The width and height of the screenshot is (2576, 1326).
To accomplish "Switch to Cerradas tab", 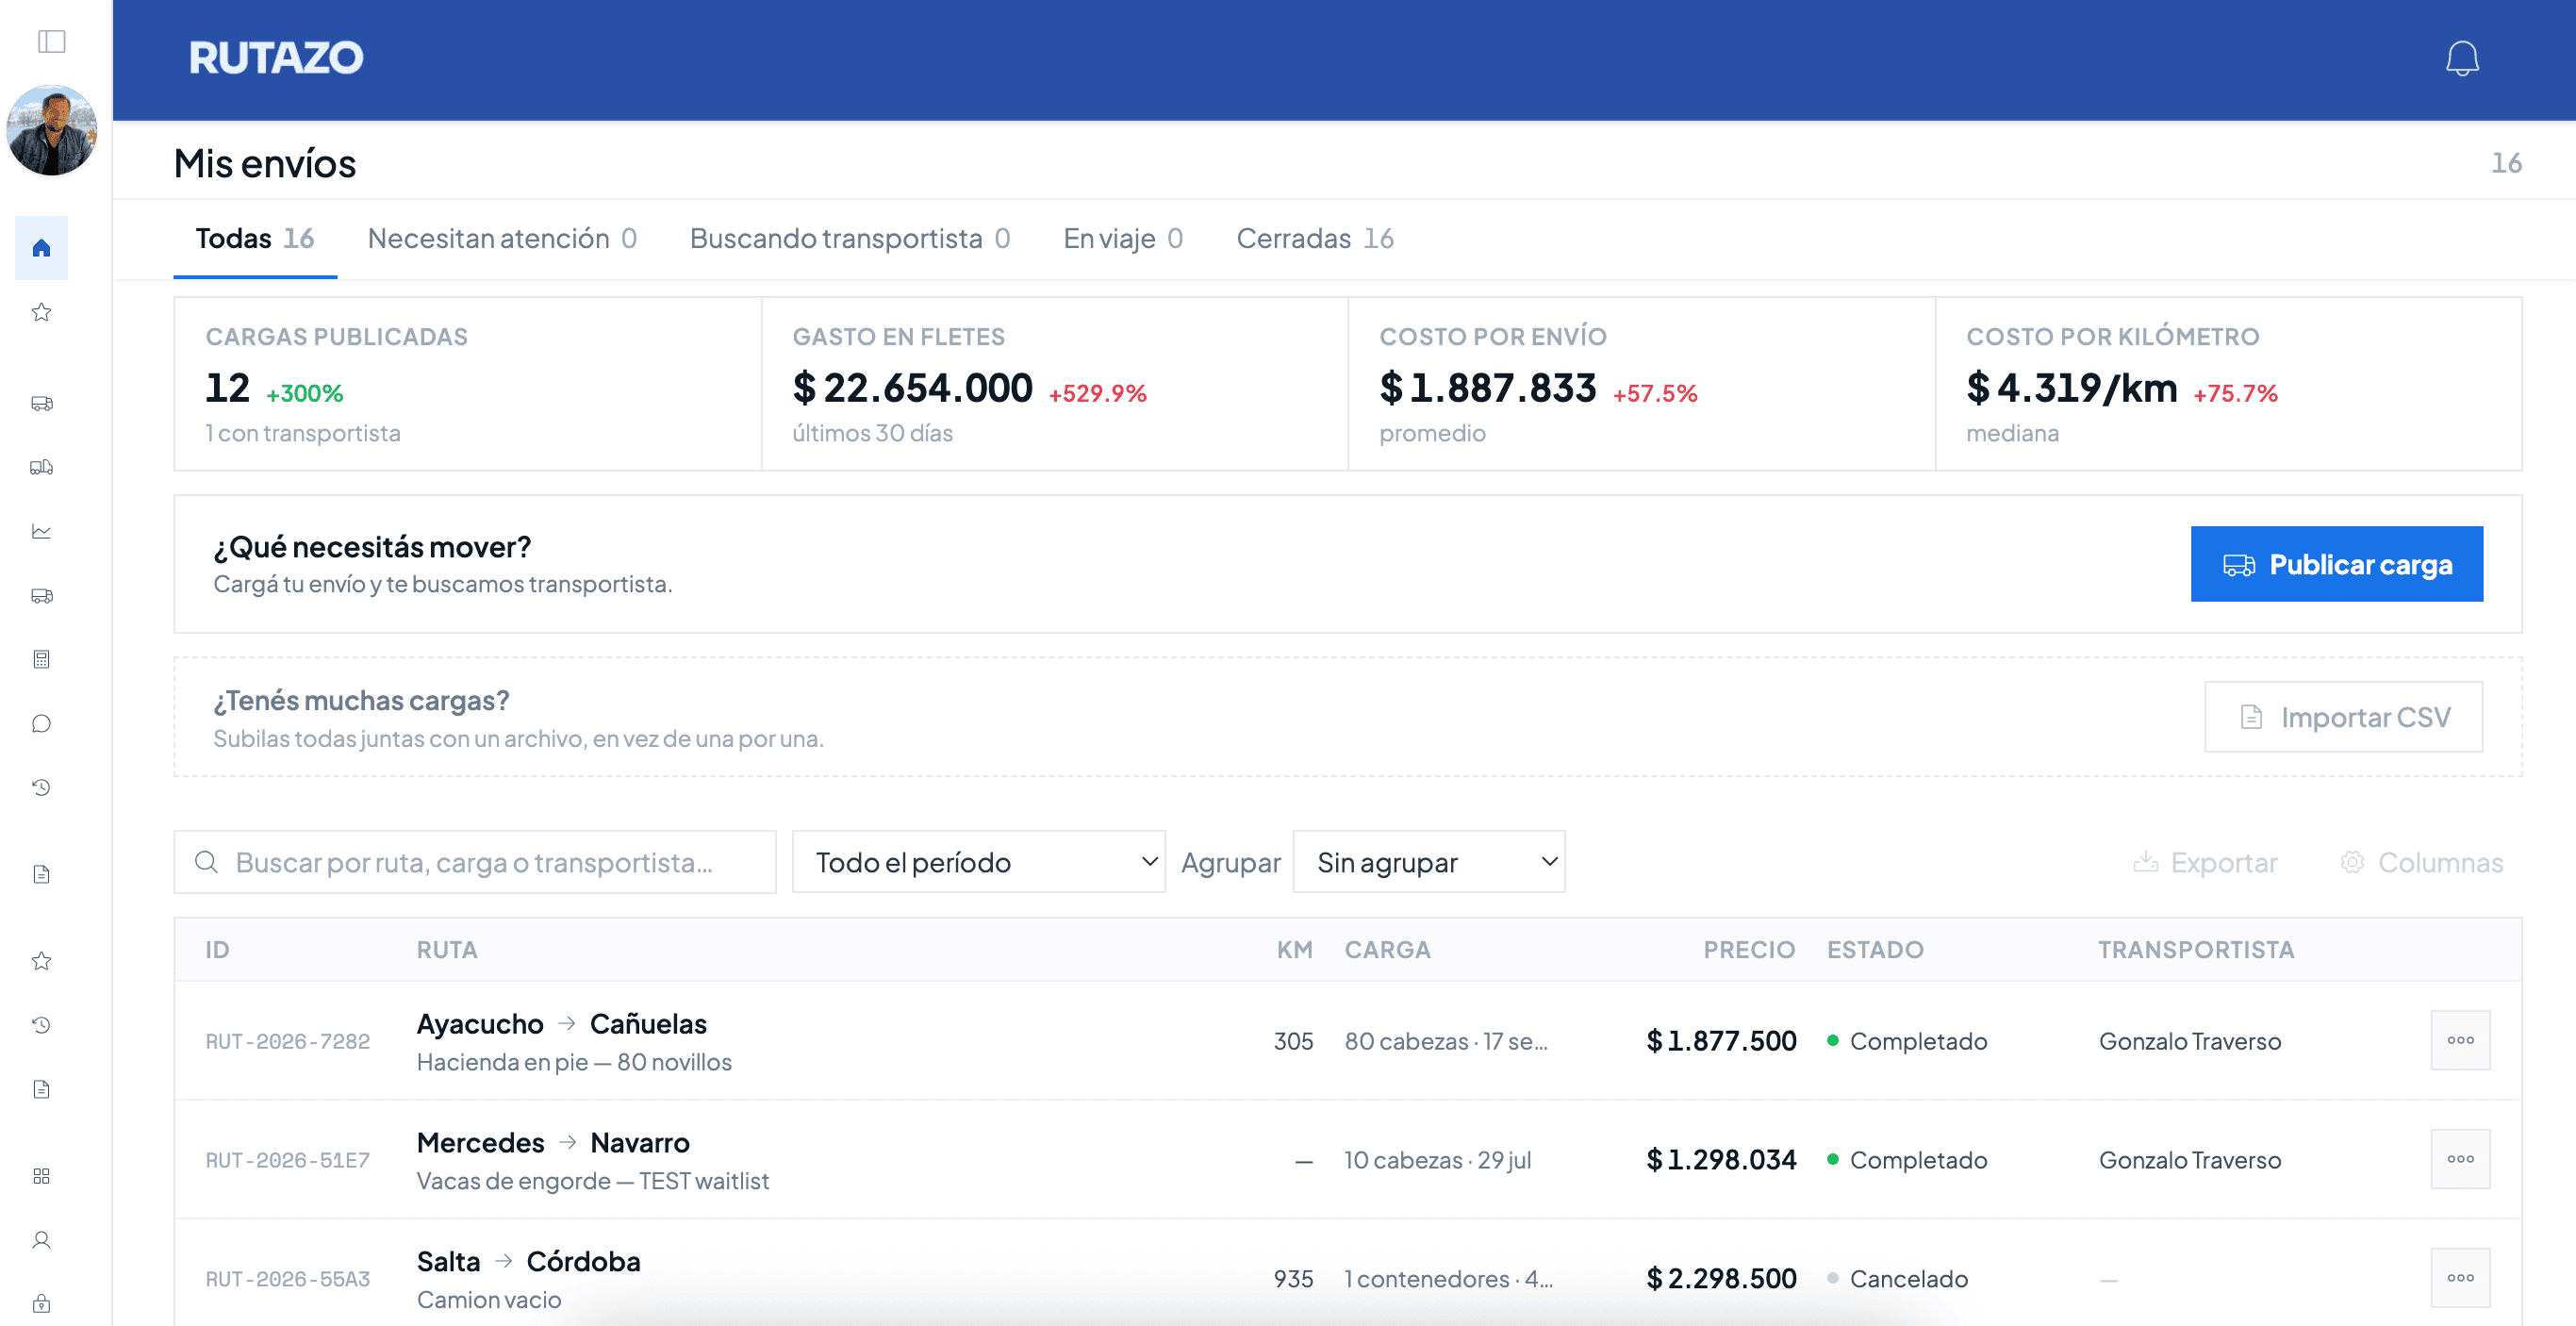I will click(x=1315, y=238).
